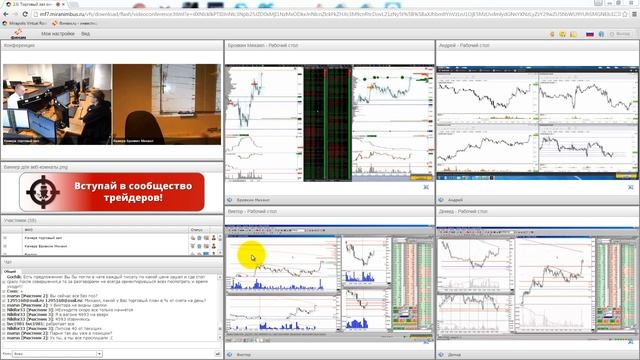Open Бровкин Михаил's shared desktop view
Image resolution: width=640 pixels, height=360 pixels.
coord(329,123)
